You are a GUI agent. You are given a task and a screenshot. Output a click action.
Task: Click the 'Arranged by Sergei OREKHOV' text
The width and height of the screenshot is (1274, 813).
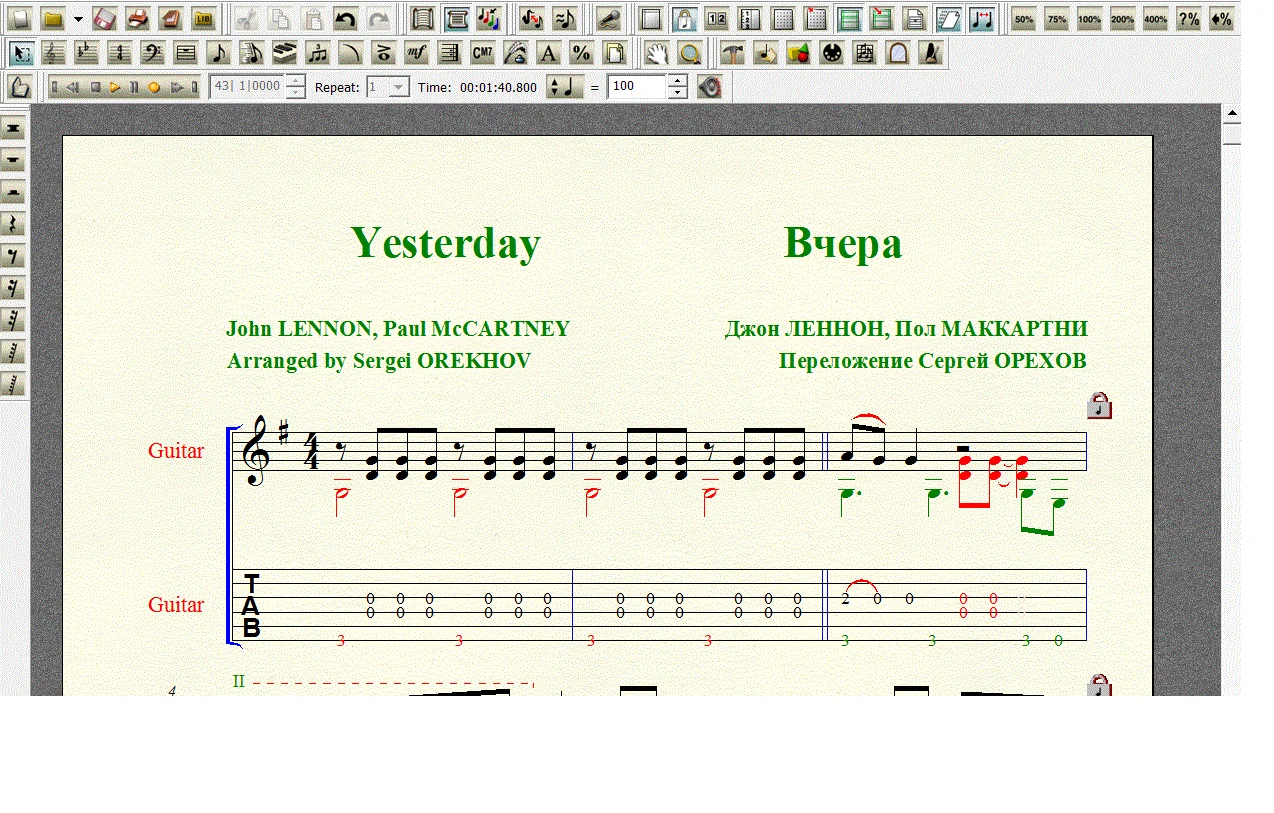coord(379,361)
